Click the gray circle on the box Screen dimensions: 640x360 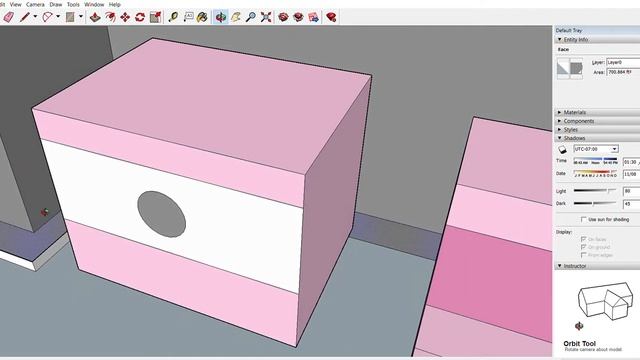(x=162, y=214)
